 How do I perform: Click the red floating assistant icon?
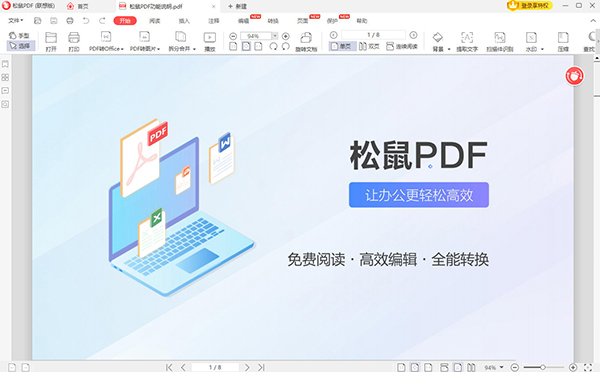pyautogui.click(x=574, y=76)
